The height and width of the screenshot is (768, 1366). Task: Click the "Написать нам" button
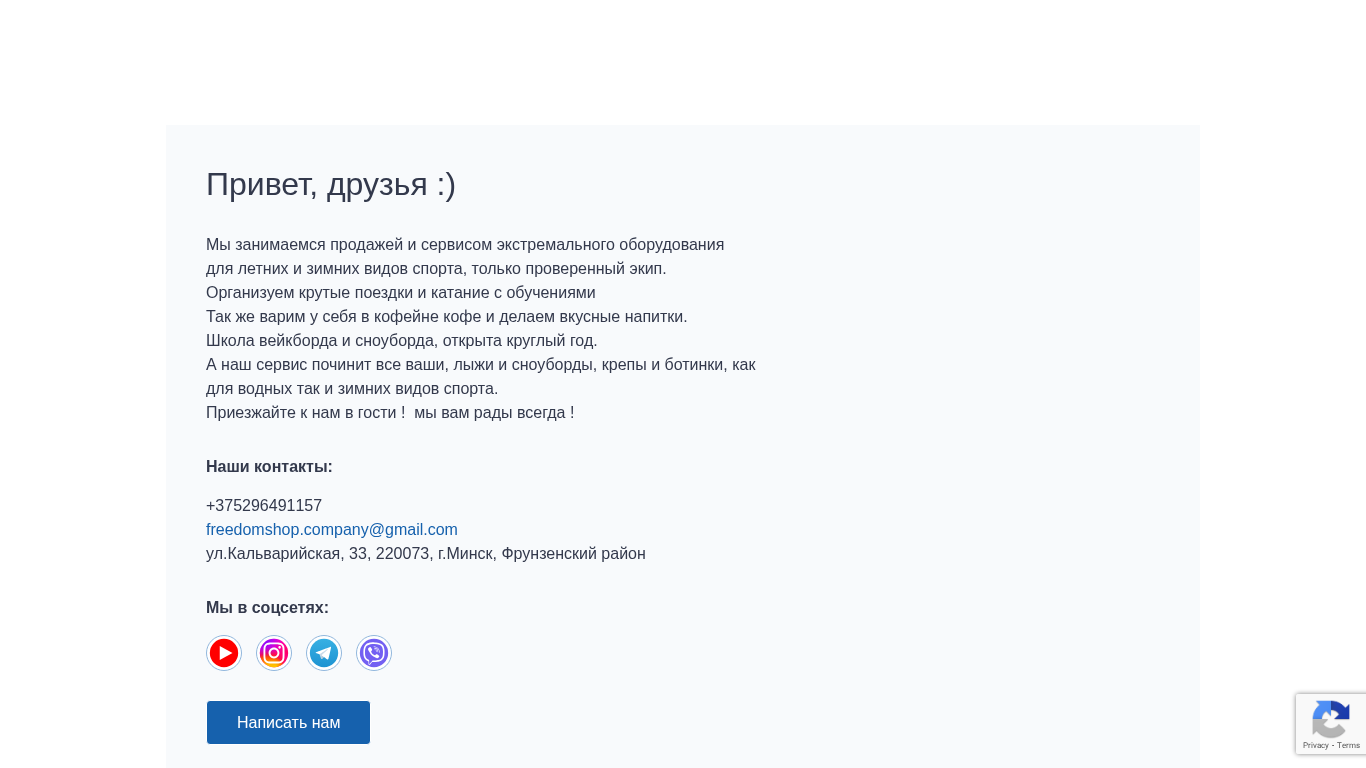coord(288,722)
